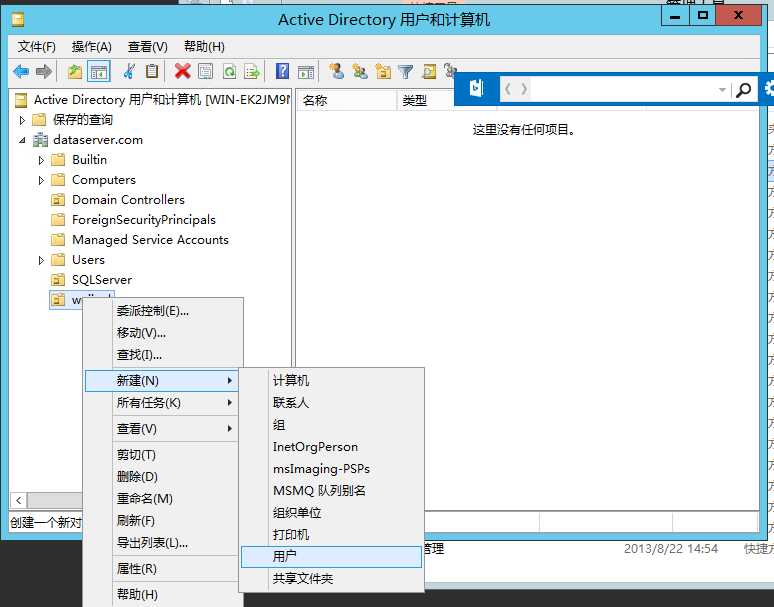Click the Filter funnel toolbar icon
Screen dimensions: 774x607
pos(406,72)
